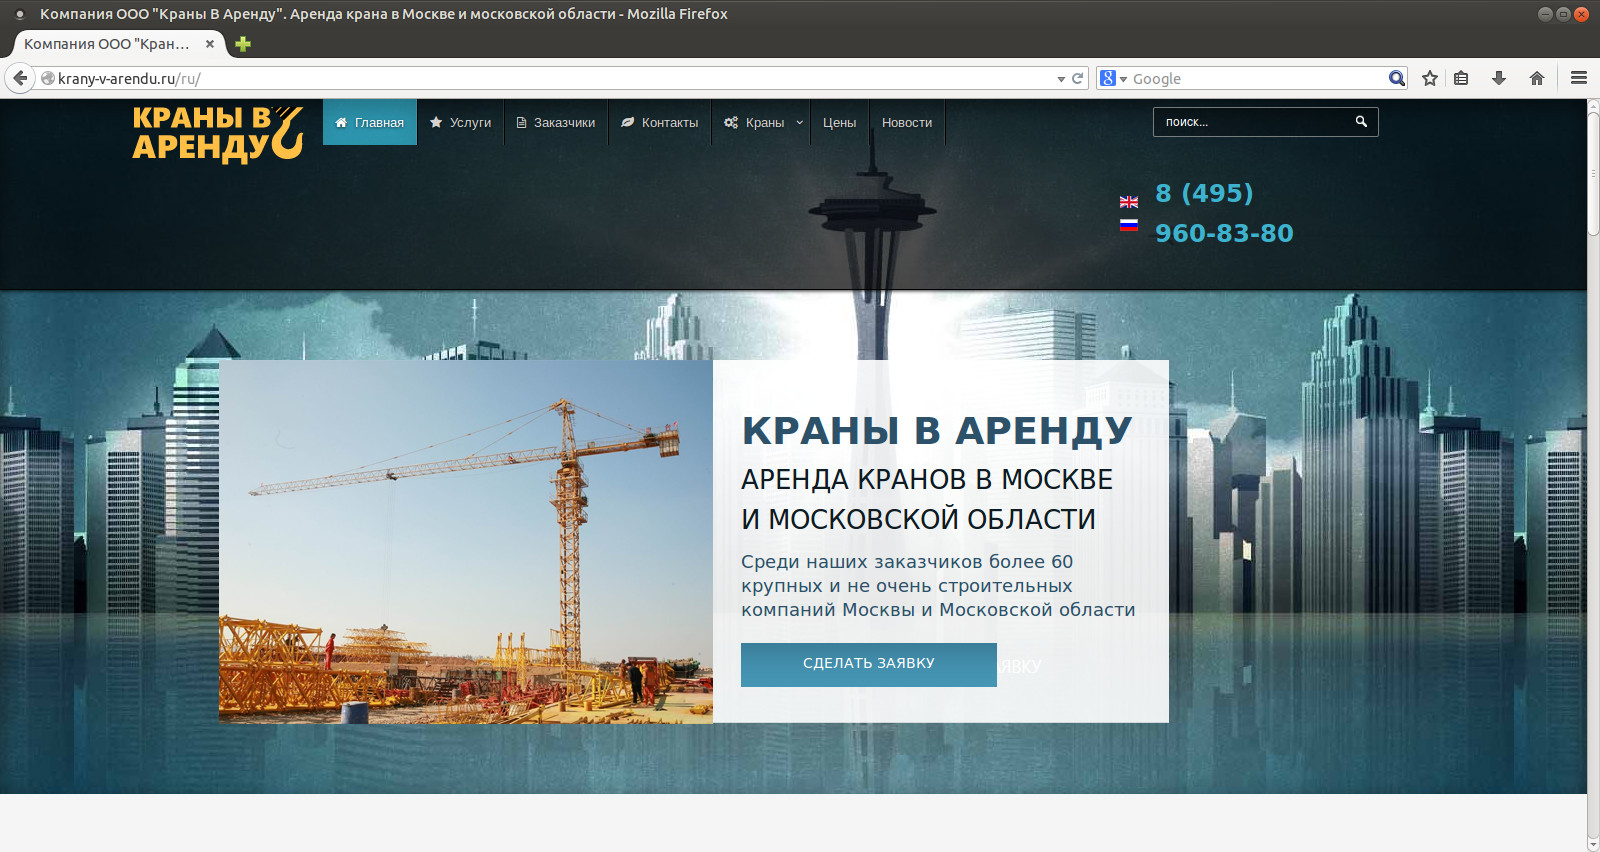Go to the Firefox home page icon
This screenshot has width=1600, height=852.
tap(1537, 78)
